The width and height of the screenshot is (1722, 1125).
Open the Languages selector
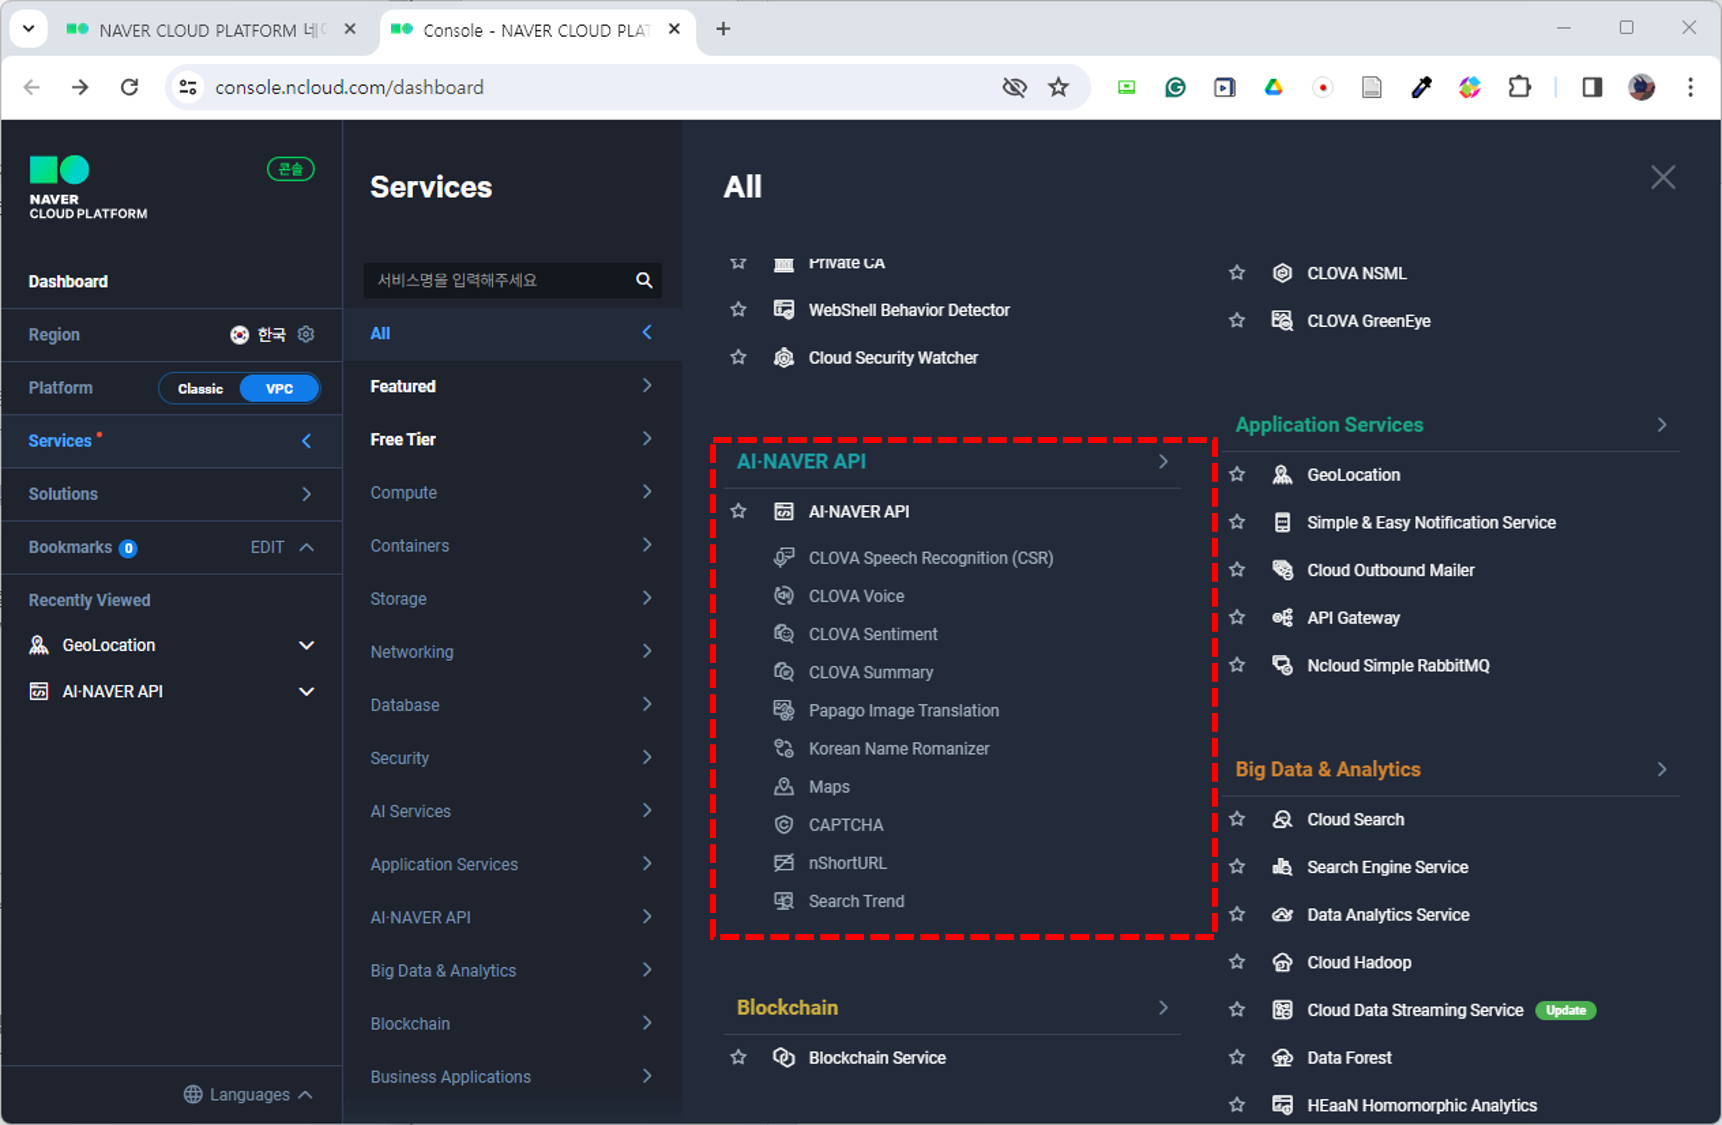(248, 1094)
